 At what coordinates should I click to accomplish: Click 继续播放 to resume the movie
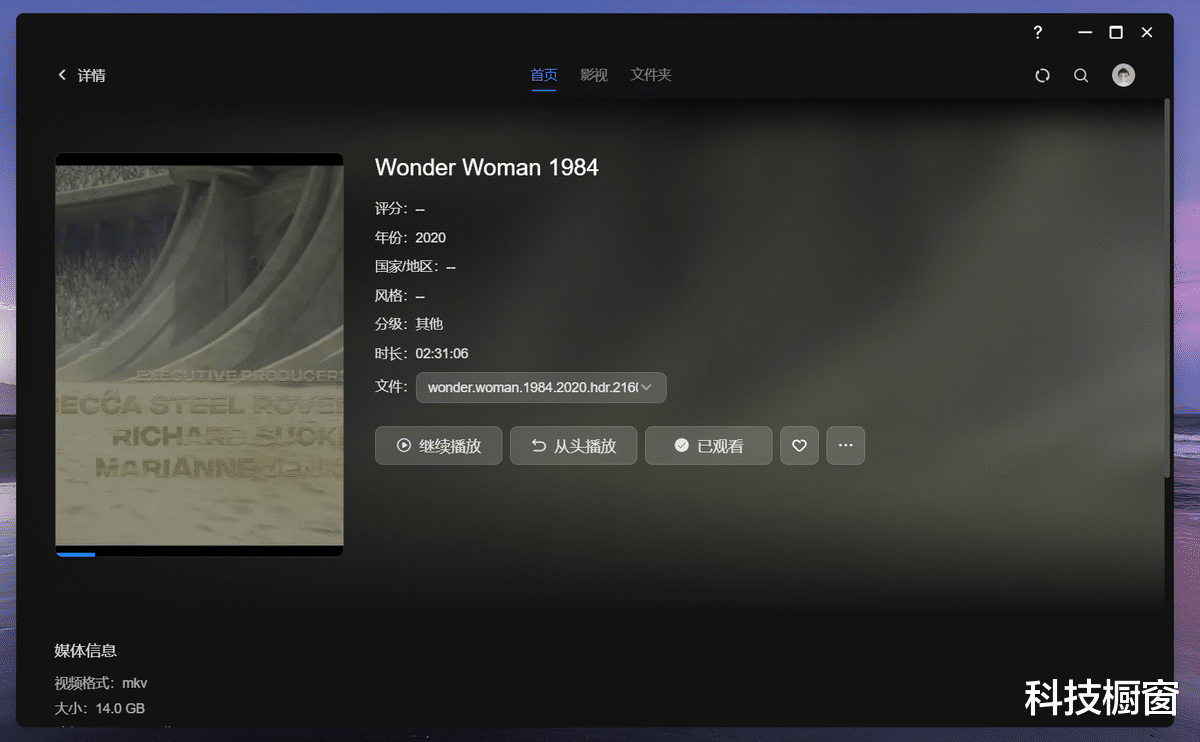pyautogui.click(x=438, y=446)
